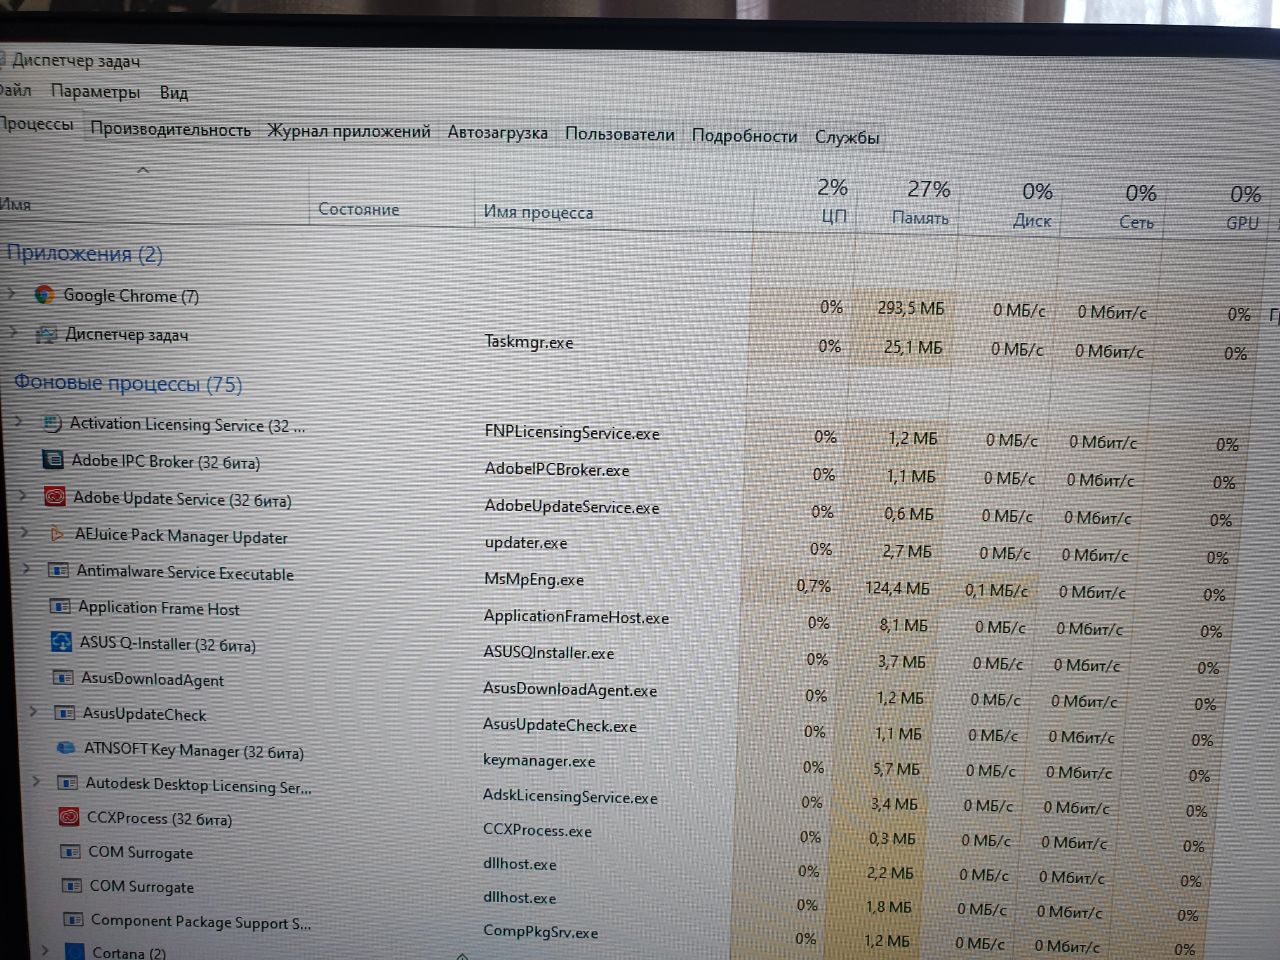Sort by the Состояние column header
This screenshot has width=1280, height=960.
[x=359, y=209]
